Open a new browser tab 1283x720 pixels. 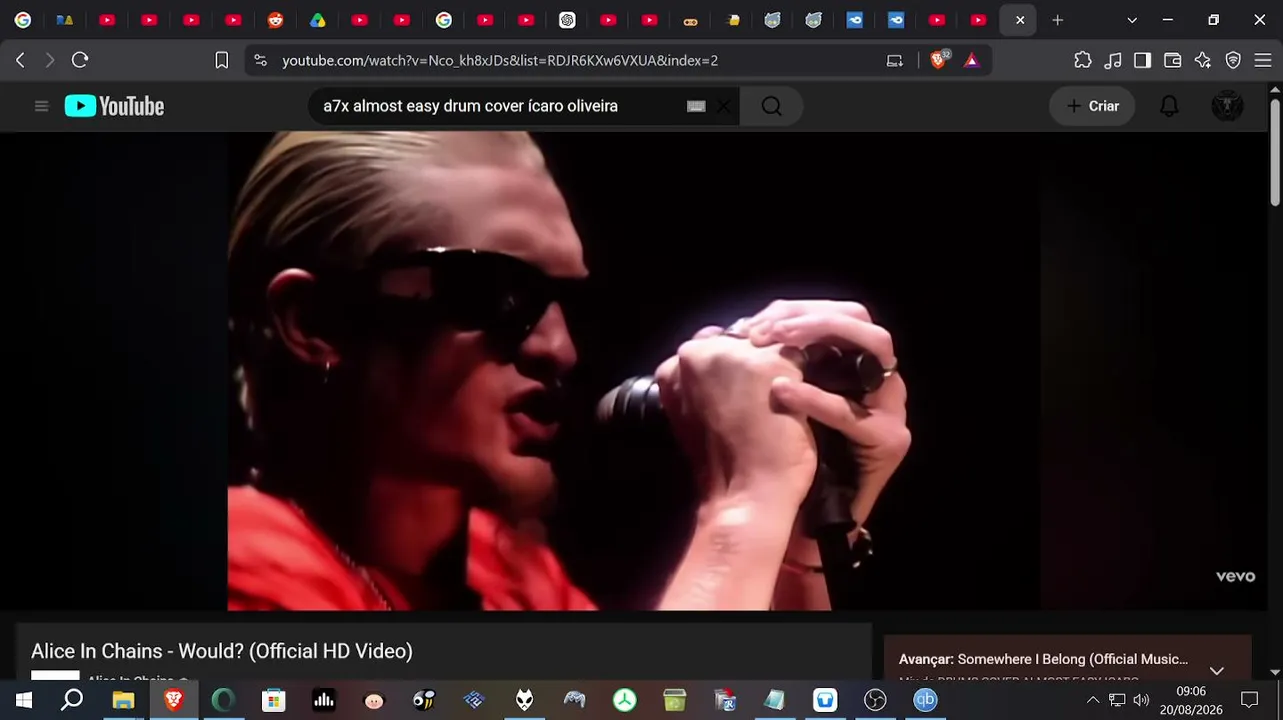tap(1058, 20)
